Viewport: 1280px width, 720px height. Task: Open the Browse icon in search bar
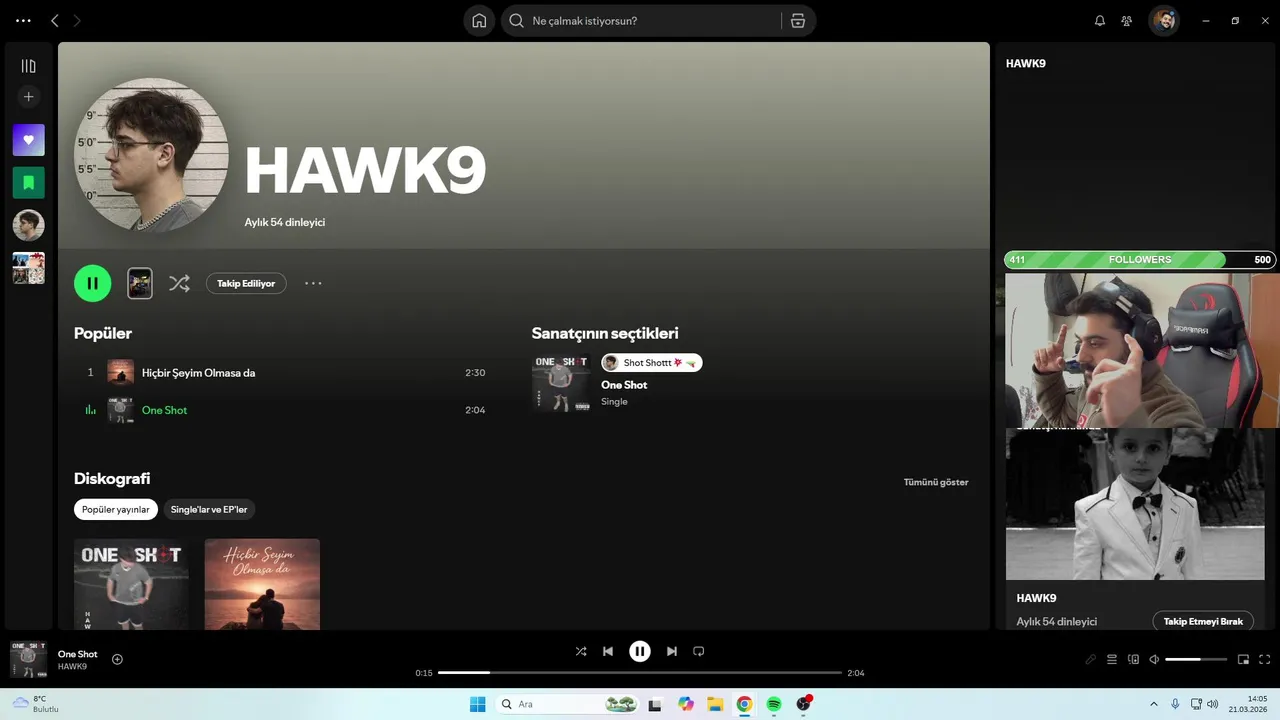pos(797,21)
